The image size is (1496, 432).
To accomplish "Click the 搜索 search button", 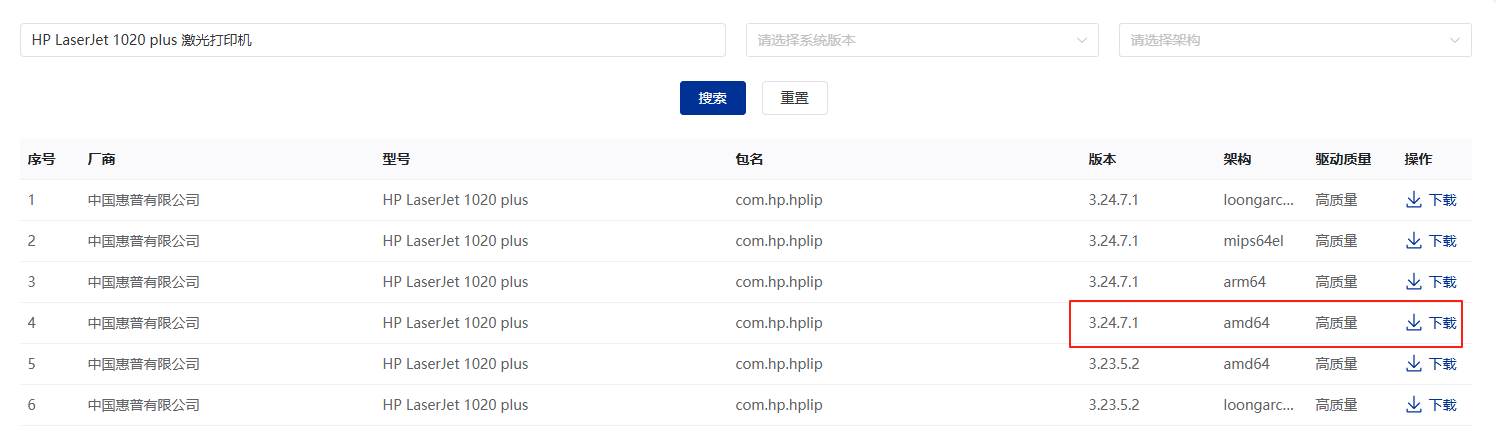I will click(713, 98).
